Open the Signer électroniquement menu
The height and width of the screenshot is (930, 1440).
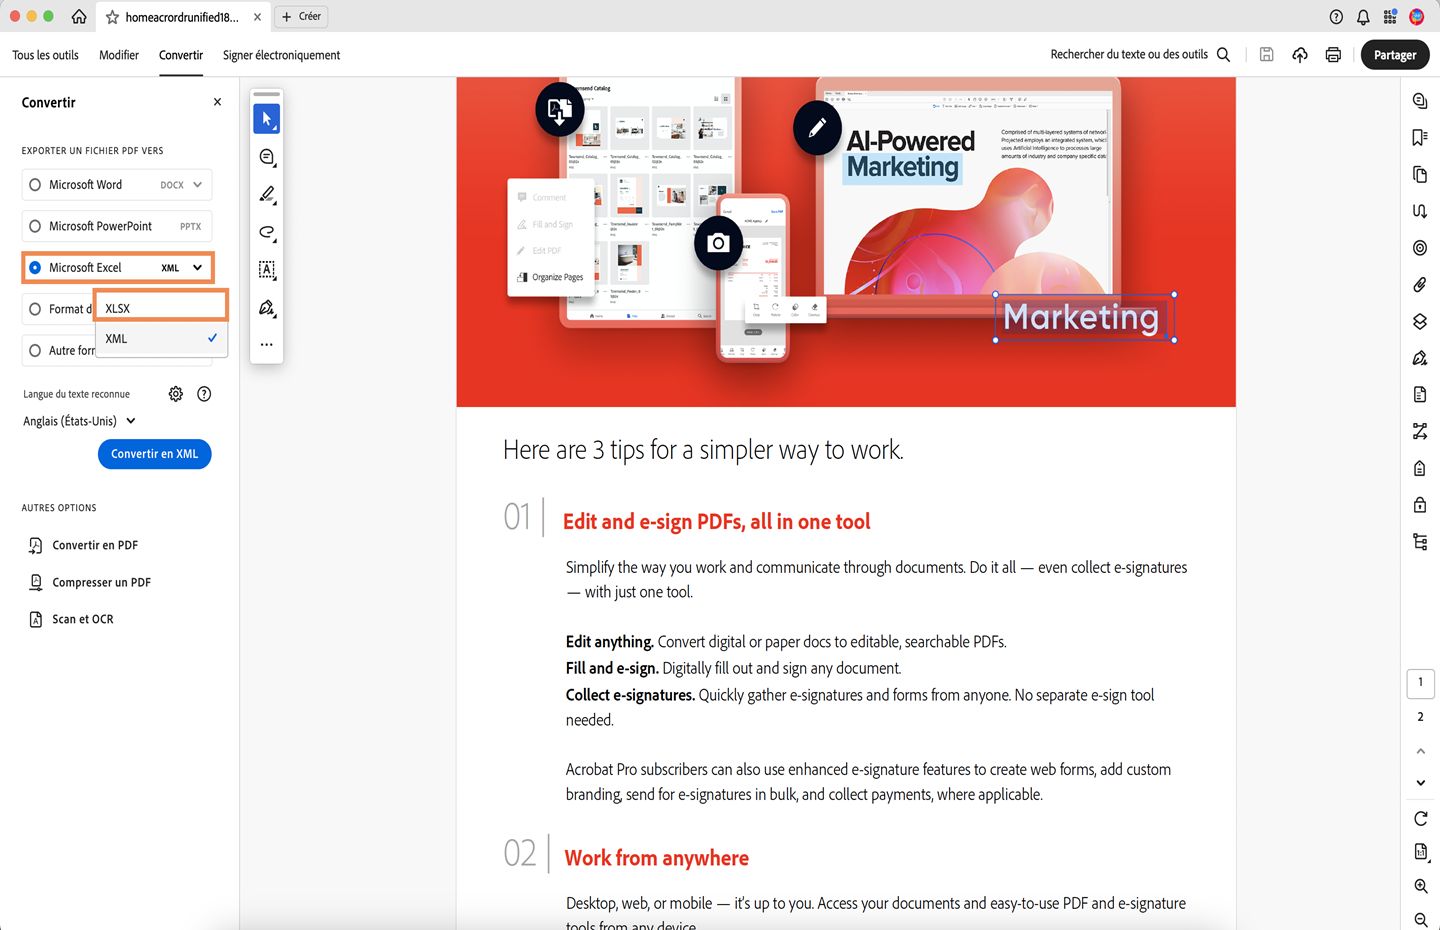[281, 55]
